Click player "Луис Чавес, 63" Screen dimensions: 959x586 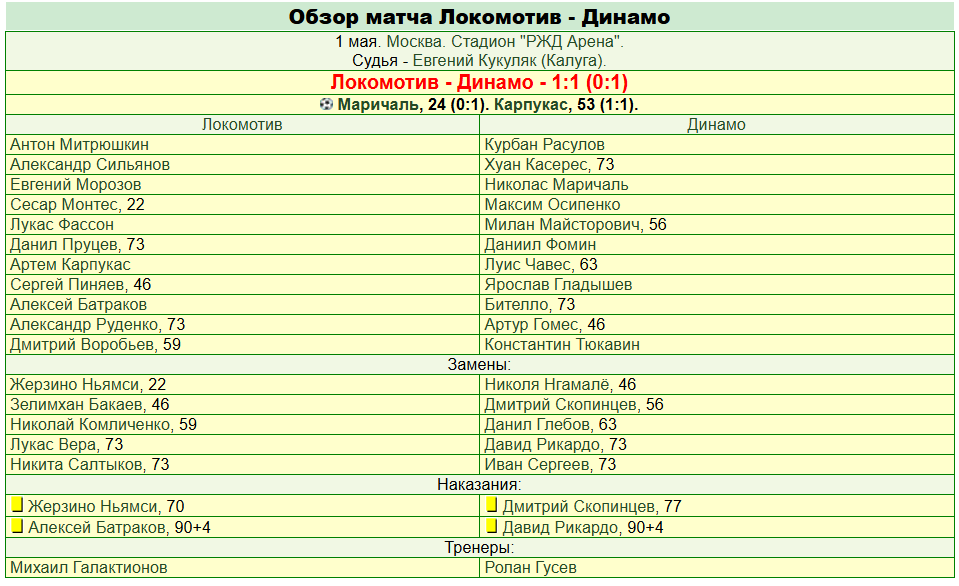pyautogui.click(x=541, y=265)
